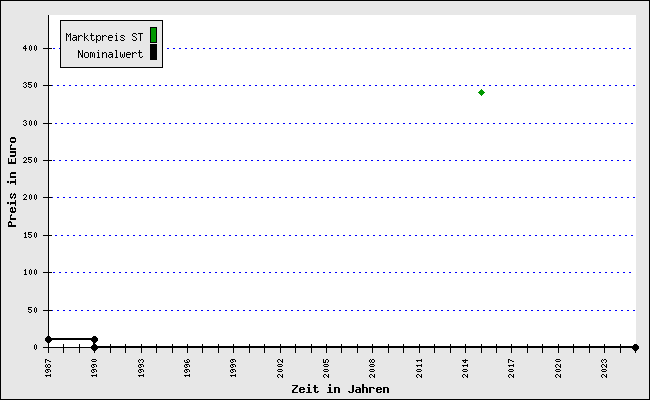
Task: Click the 400 y-axis label
Action: pyautogui.click(x=30, y=48)
